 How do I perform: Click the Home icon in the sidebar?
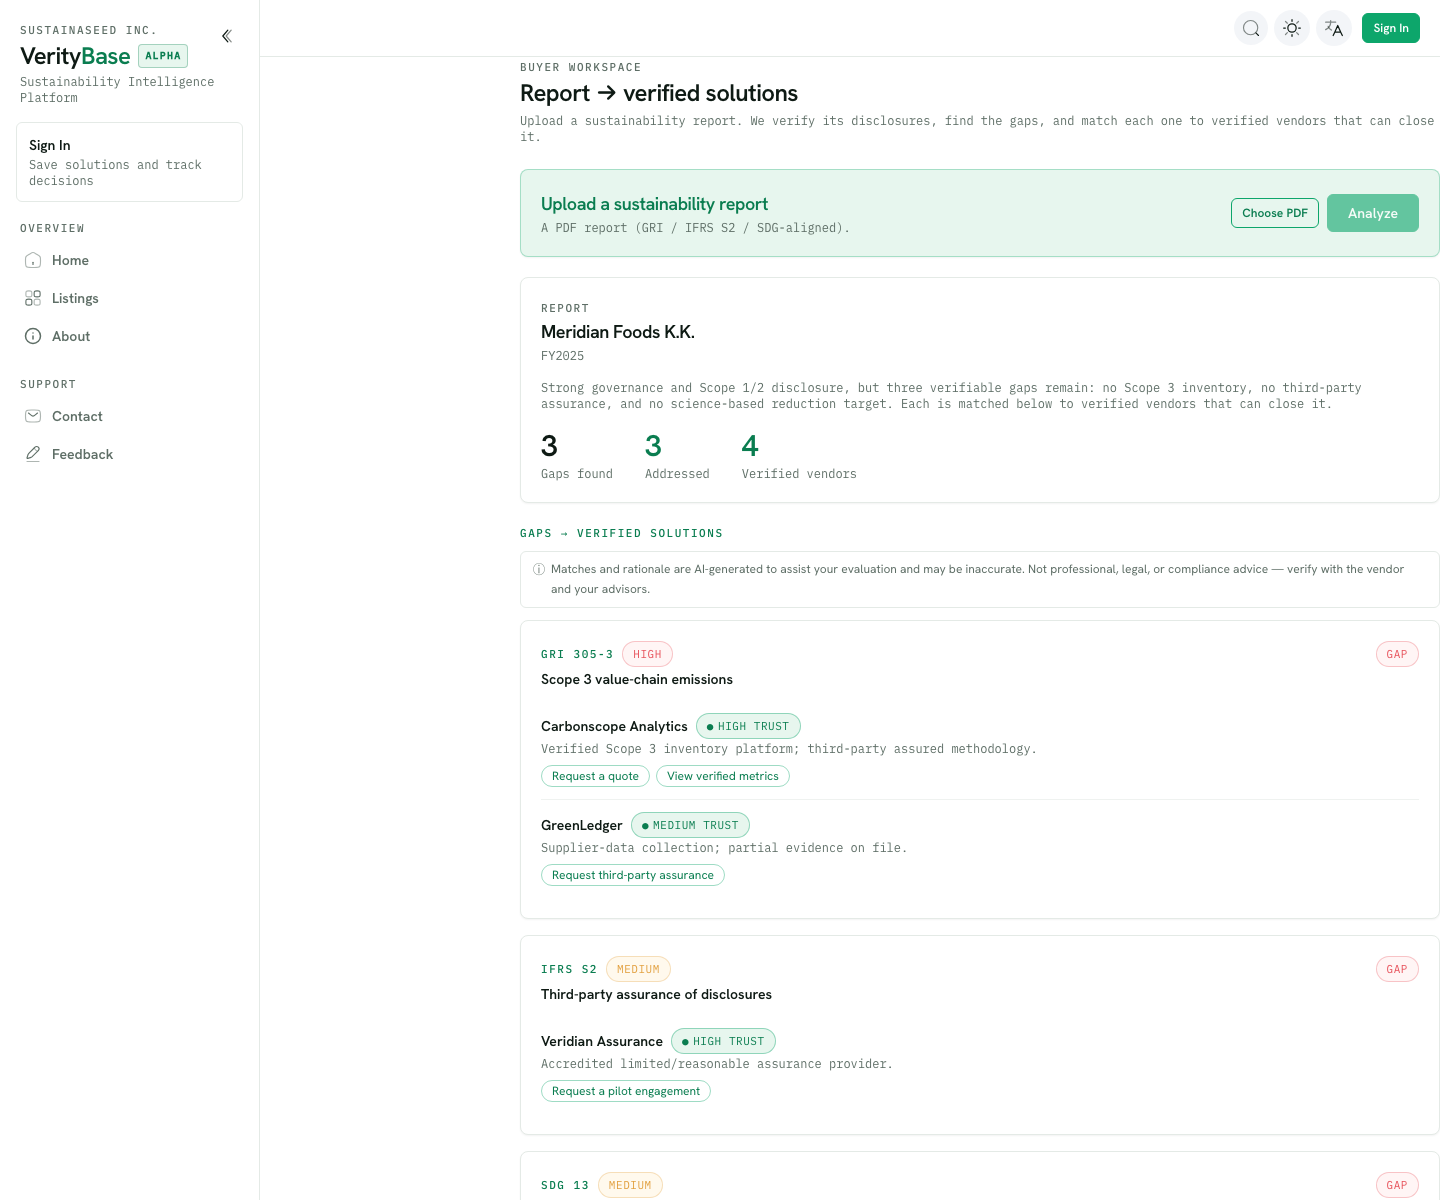pos(33,260)
